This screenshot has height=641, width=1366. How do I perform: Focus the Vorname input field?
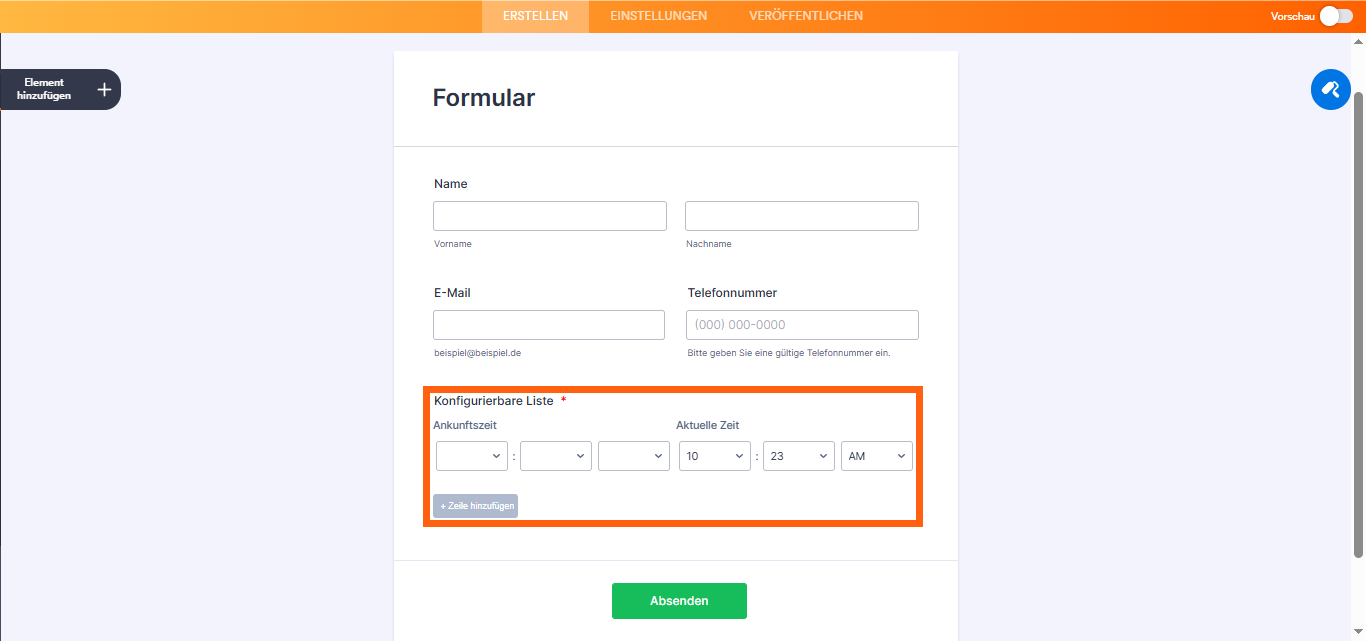[x=550, y=216]
